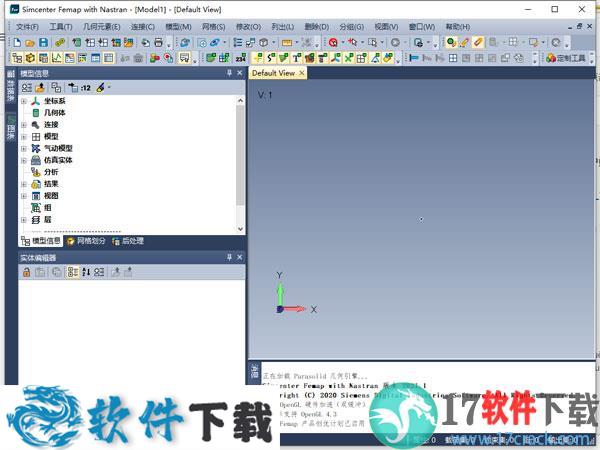Click the Print icon in top toolbar

tap(158, 42)
